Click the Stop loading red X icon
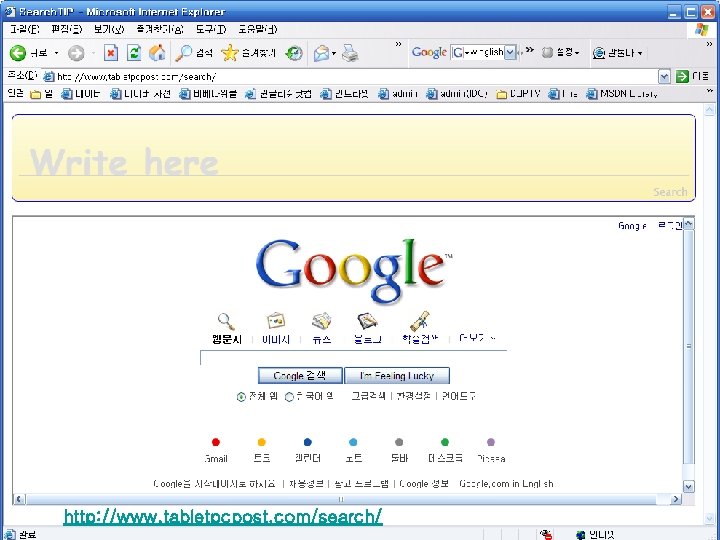The image size is (720, 540). [x=111, y=53]
